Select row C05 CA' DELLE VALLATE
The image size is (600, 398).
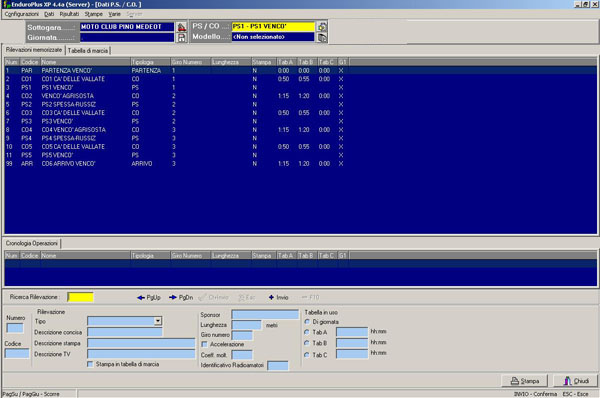[300, 147]
